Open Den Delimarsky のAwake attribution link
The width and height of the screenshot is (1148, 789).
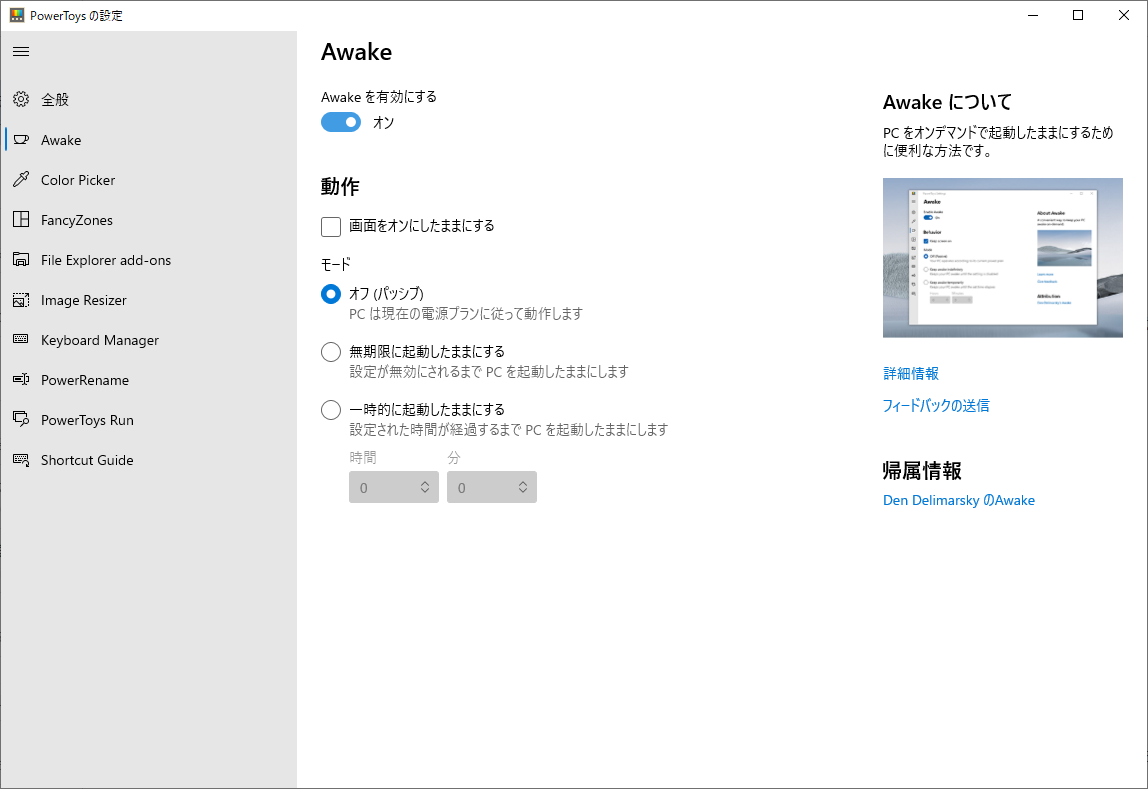coord(958,501)
